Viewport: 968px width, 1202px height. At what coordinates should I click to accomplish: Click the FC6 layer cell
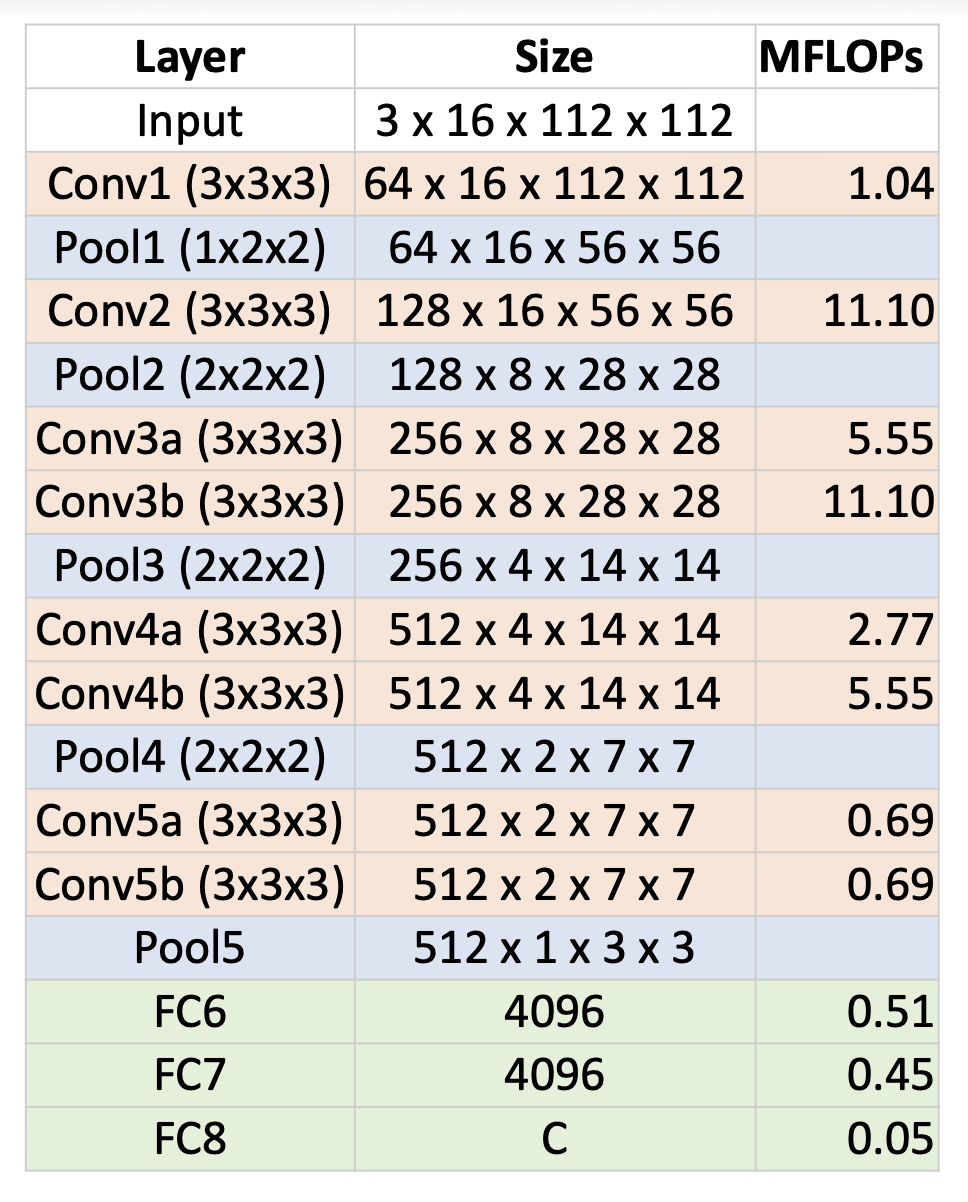[x=189, y=1011]
